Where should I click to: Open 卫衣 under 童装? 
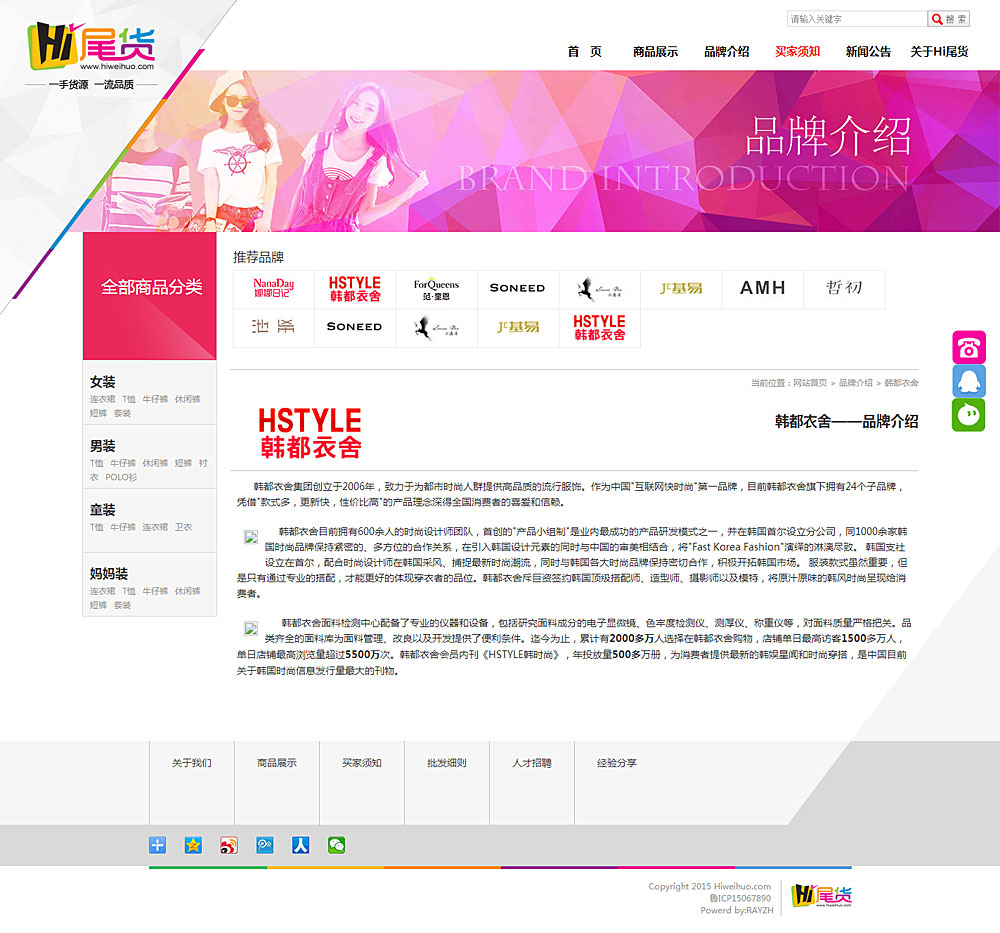point(184,527)
